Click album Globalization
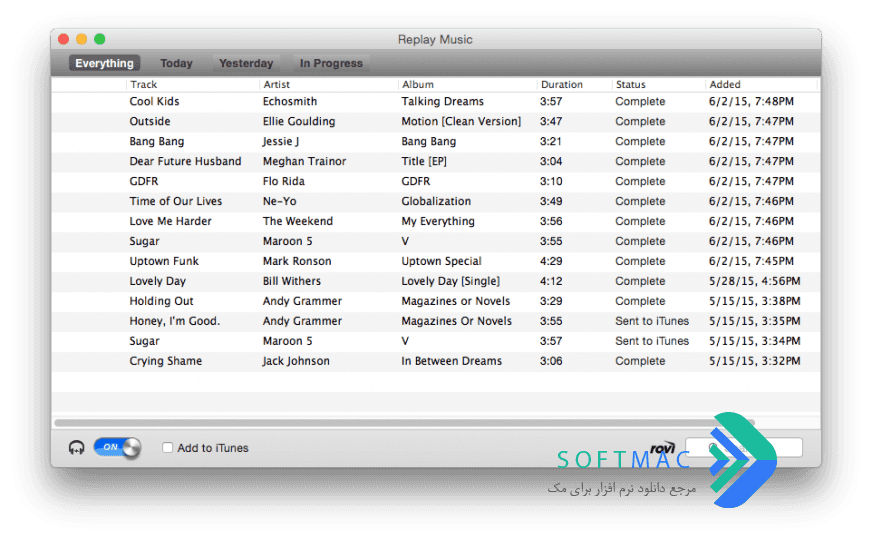 point(436,201)
